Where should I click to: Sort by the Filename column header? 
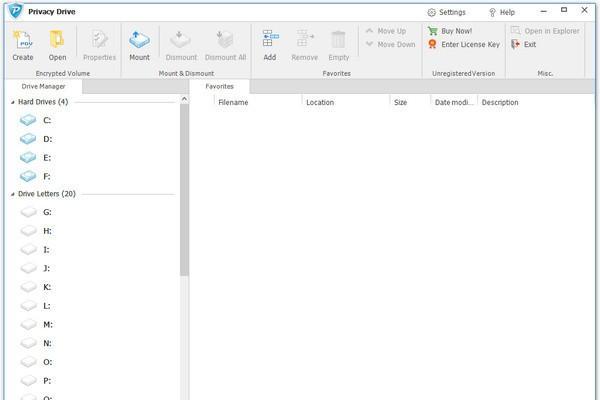click(258, 103)
